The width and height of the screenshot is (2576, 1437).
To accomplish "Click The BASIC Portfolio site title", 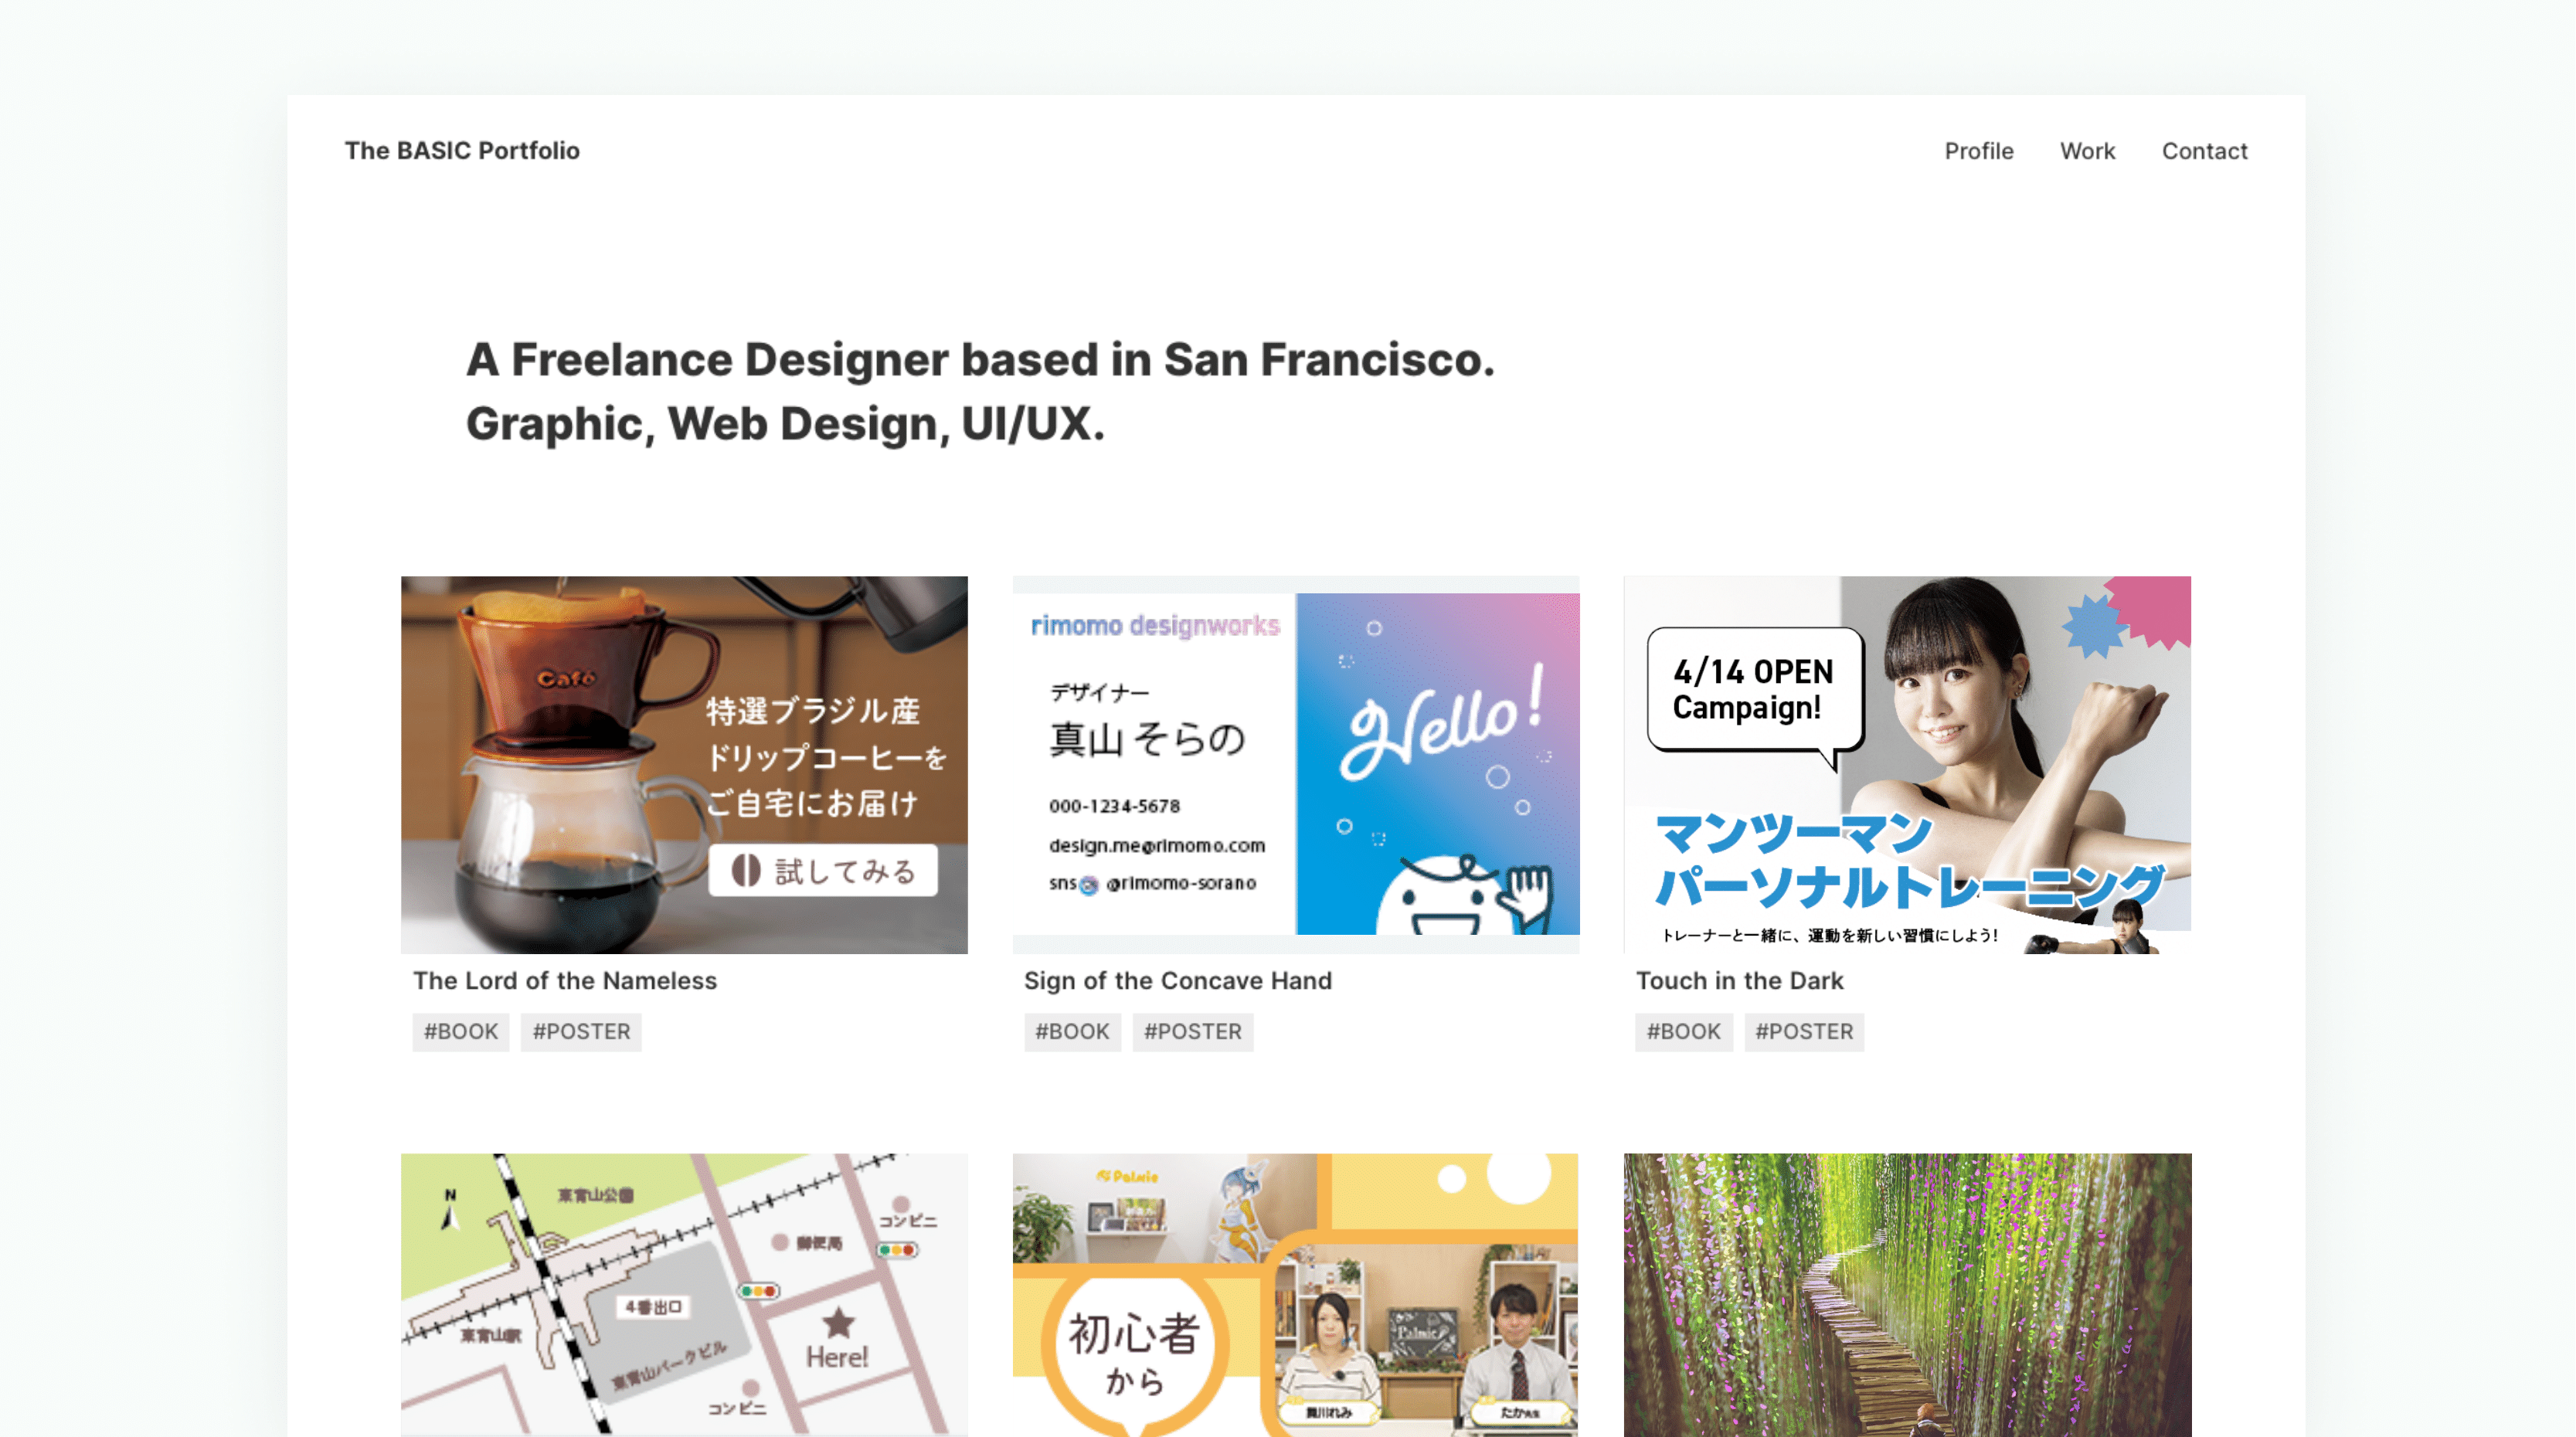I will click(x=462, y=150).
